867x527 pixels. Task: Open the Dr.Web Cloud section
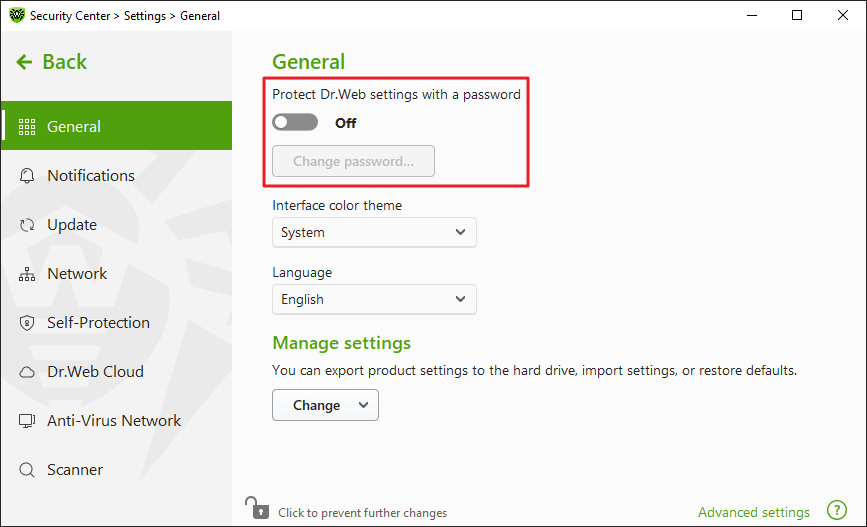95,372
